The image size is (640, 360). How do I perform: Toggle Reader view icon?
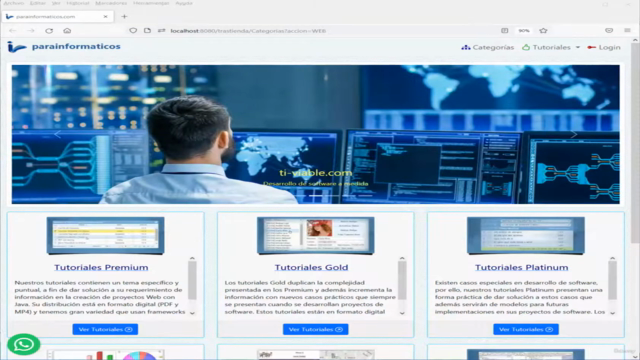coord(504,31)
